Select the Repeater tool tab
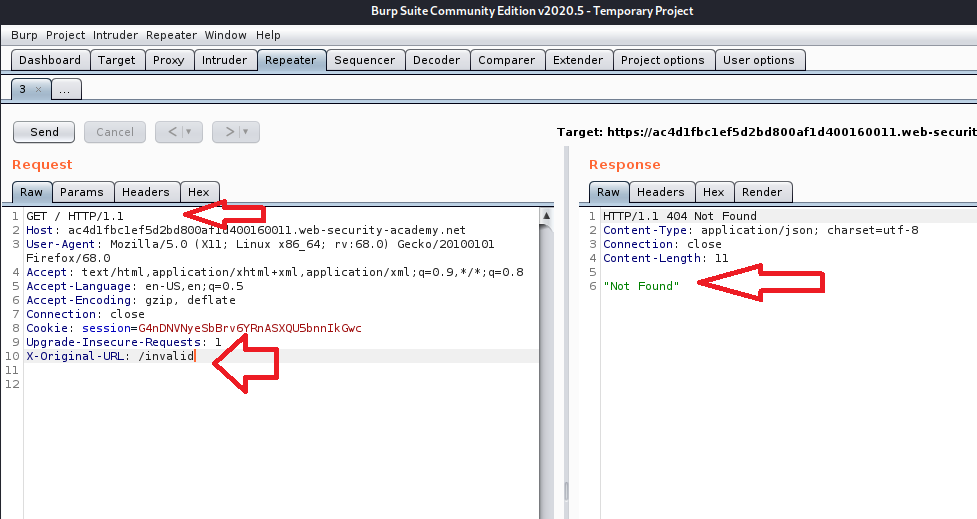The height and width of the screenshot is (519, 977). [x=290, y=60]
